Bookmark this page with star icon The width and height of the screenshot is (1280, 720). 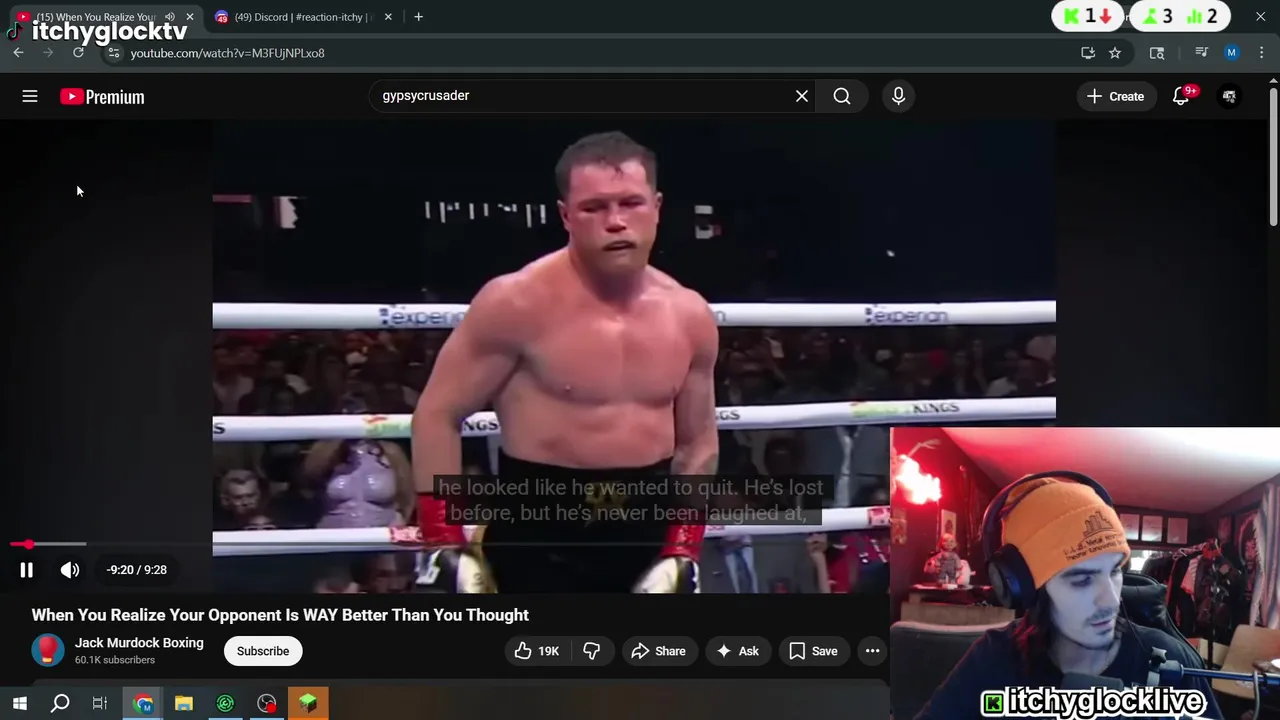(x=1115, y=53)
